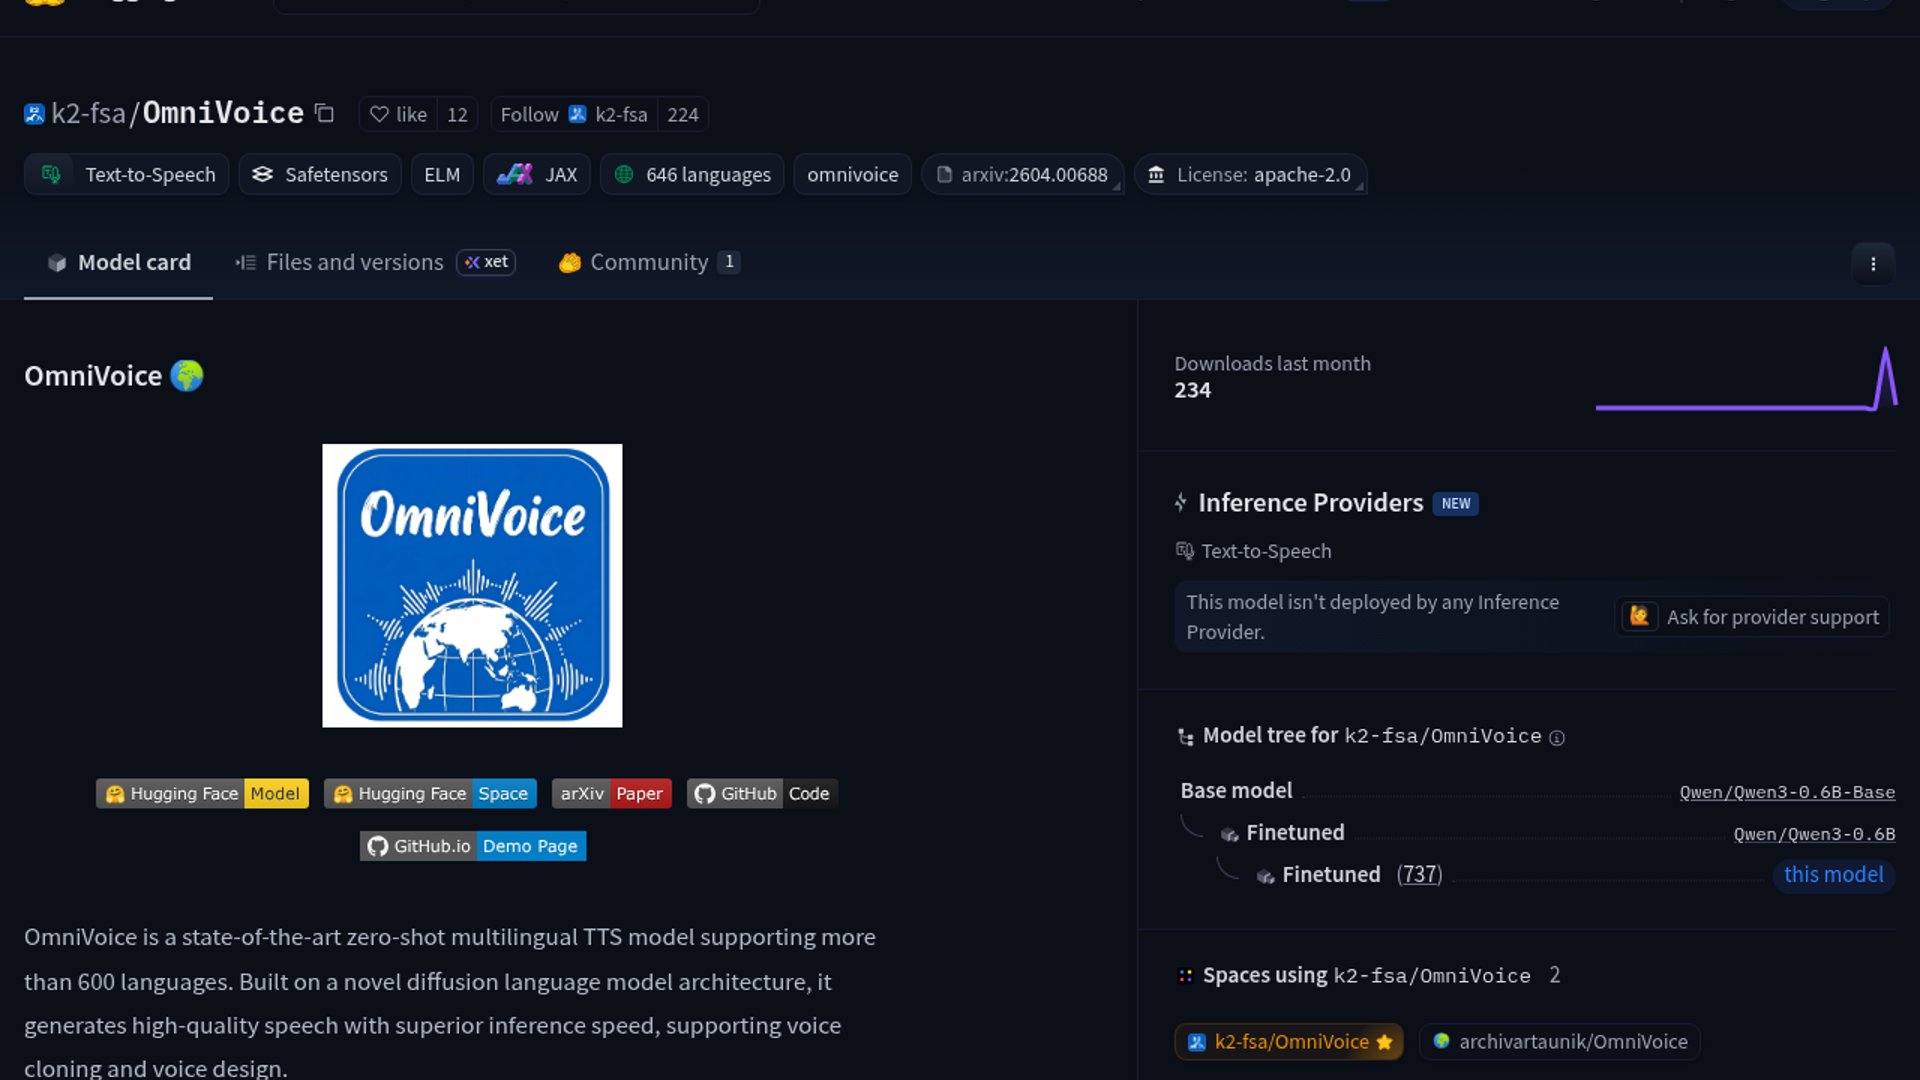Filter by the Text-to-Speech tag

point(127,174)
